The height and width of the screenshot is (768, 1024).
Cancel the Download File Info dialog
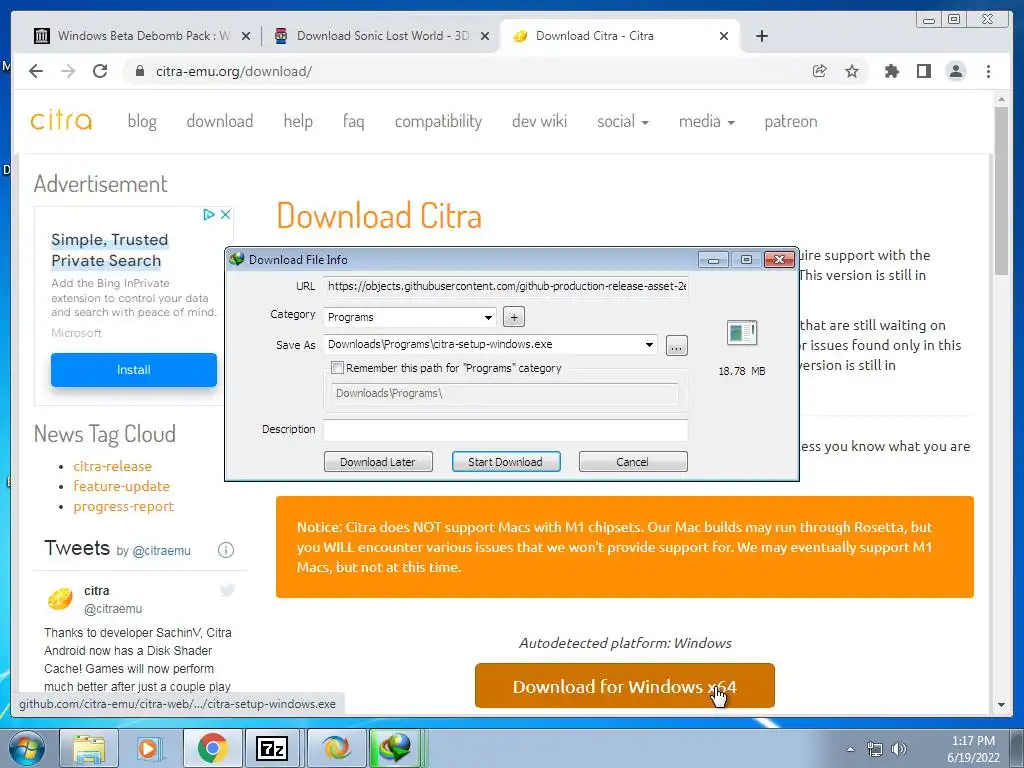[633, 462]
